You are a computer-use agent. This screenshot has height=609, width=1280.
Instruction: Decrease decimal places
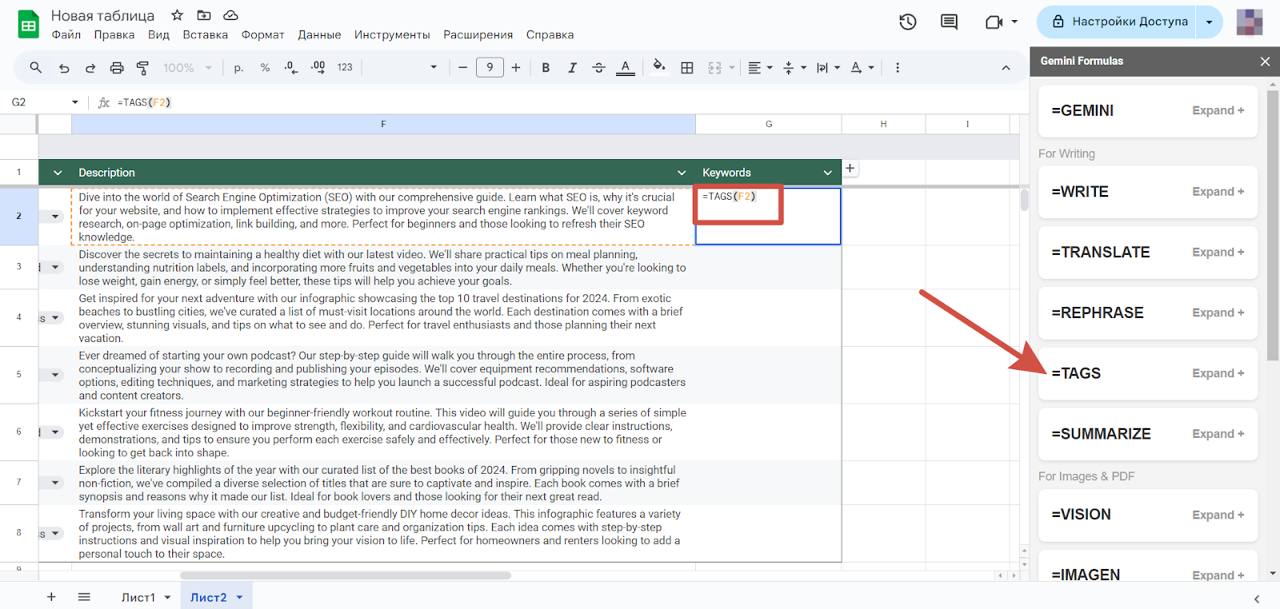pyautogui.click(x=291, y=68)
